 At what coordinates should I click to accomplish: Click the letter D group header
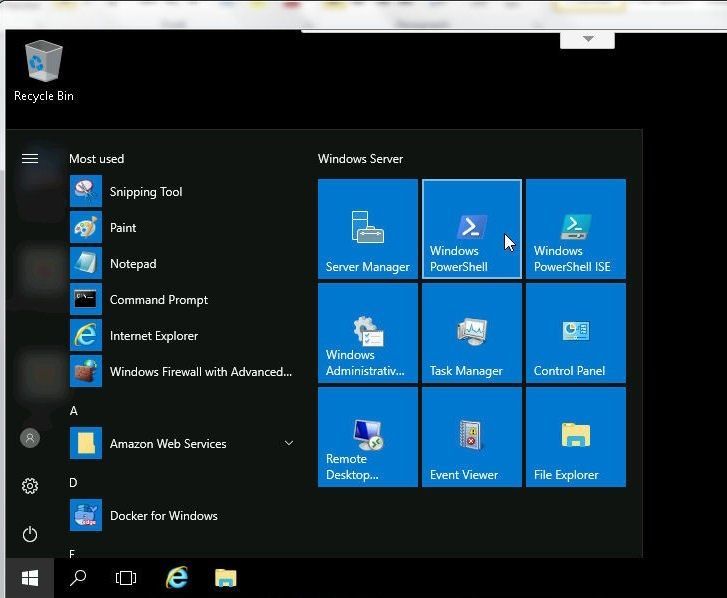[x=73, y=483]
